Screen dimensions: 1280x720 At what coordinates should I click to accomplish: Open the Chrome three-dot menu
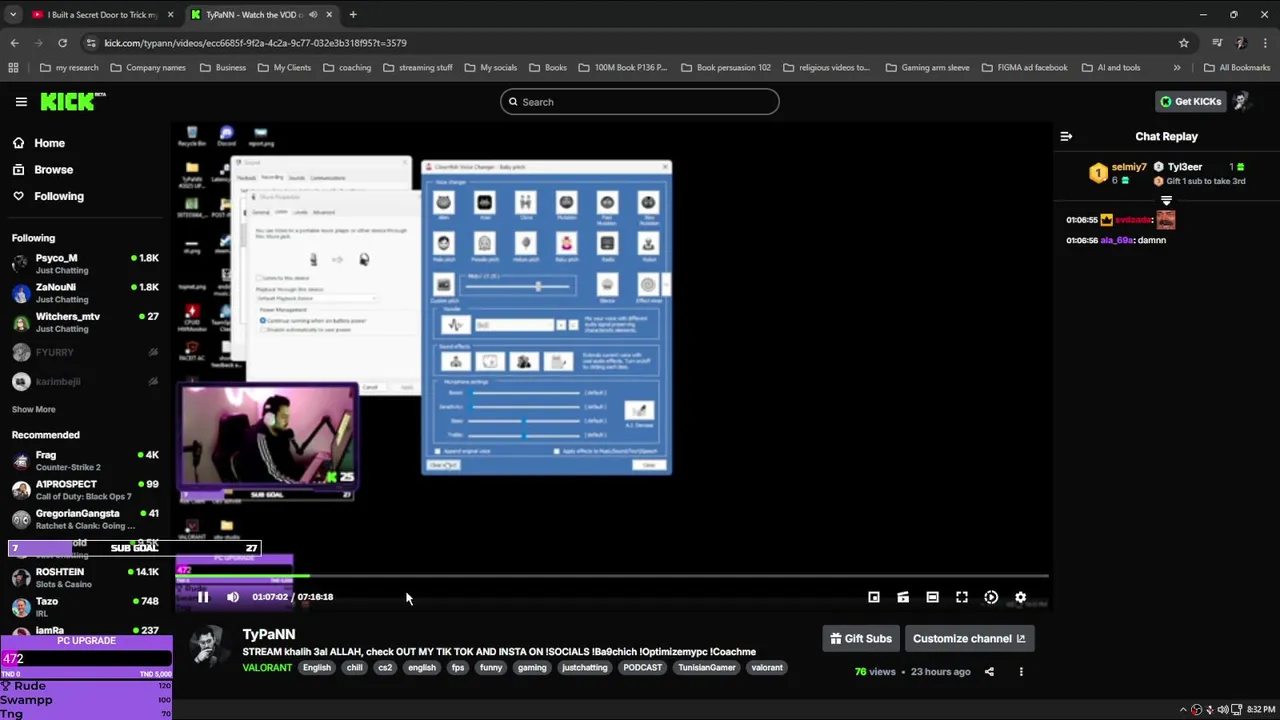pos(1266,43)
